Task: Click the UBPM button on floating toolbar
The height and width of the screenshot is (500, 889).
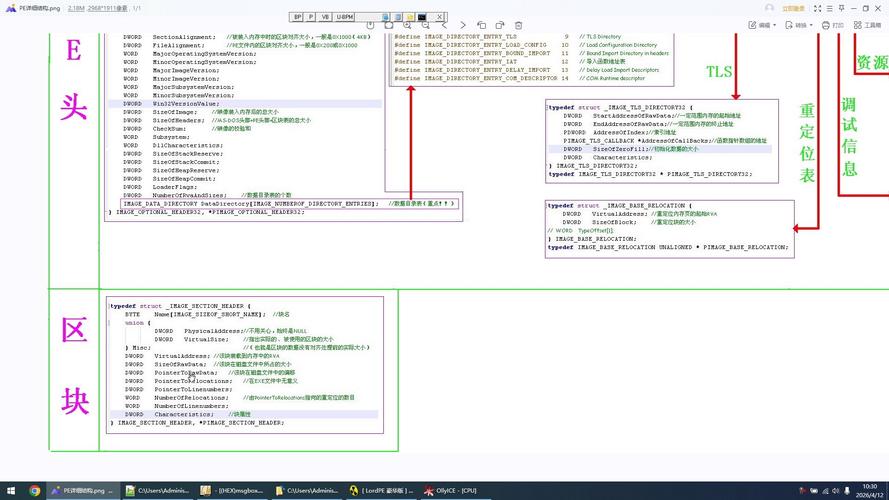Action: tap(344, 17)
